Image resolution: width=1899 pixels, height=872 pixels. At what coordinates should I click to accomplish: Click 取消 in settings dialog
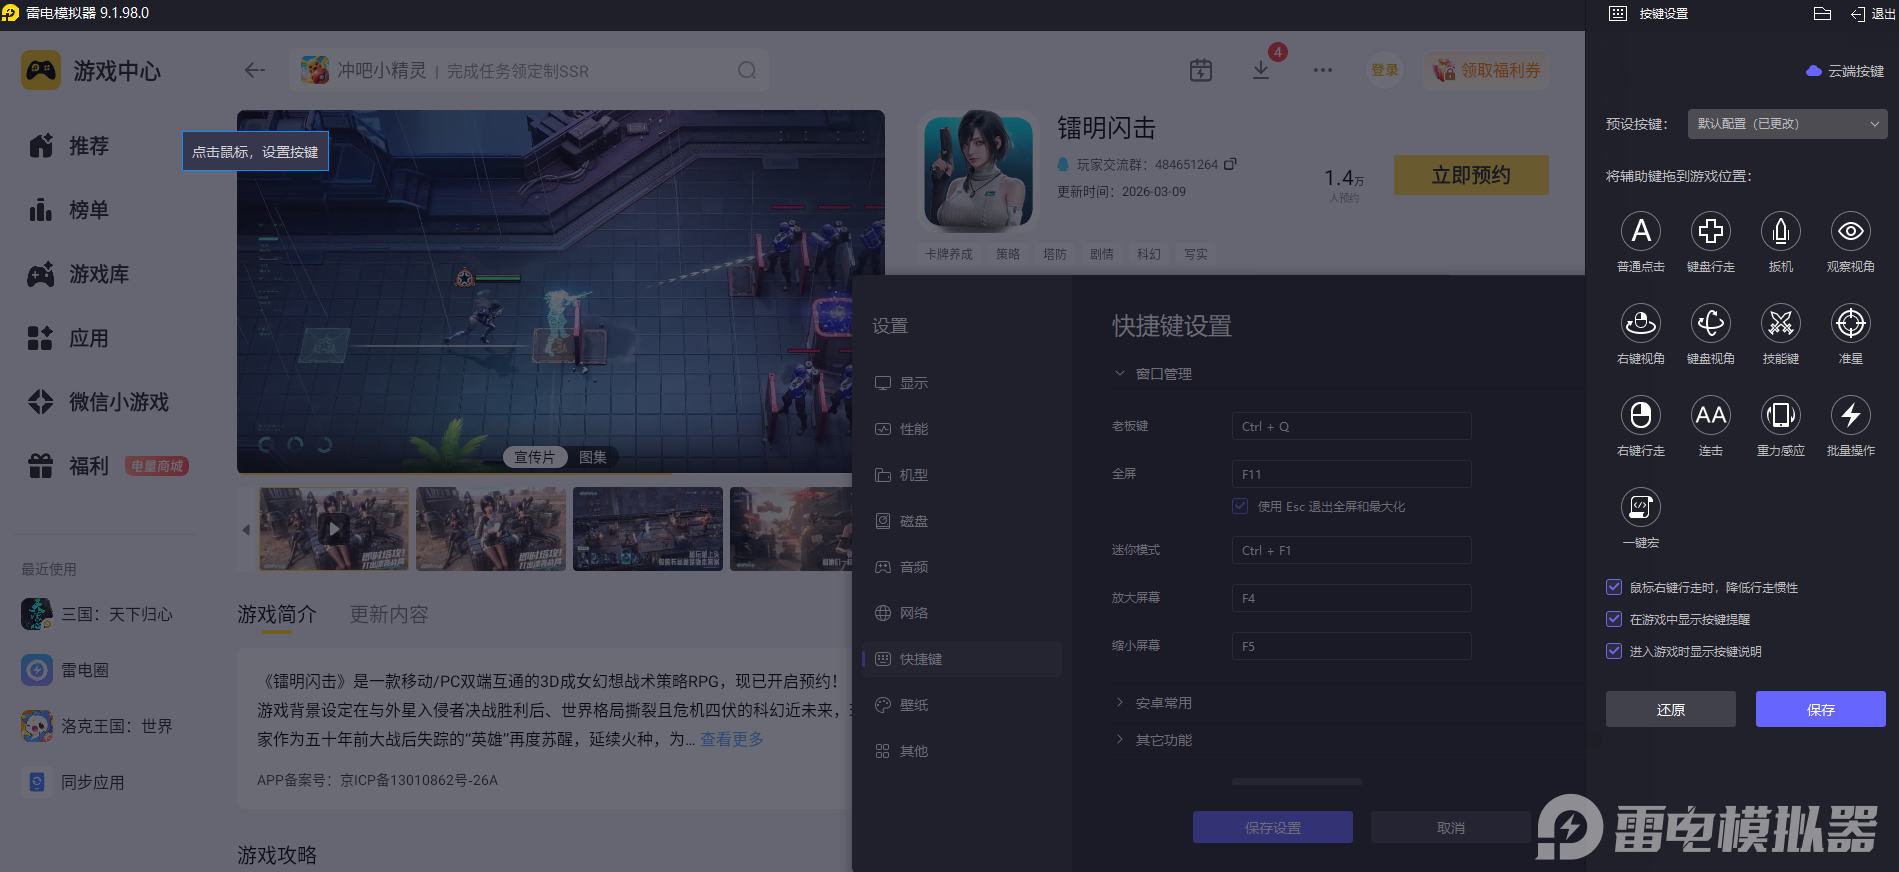[x=1451, y=827]
